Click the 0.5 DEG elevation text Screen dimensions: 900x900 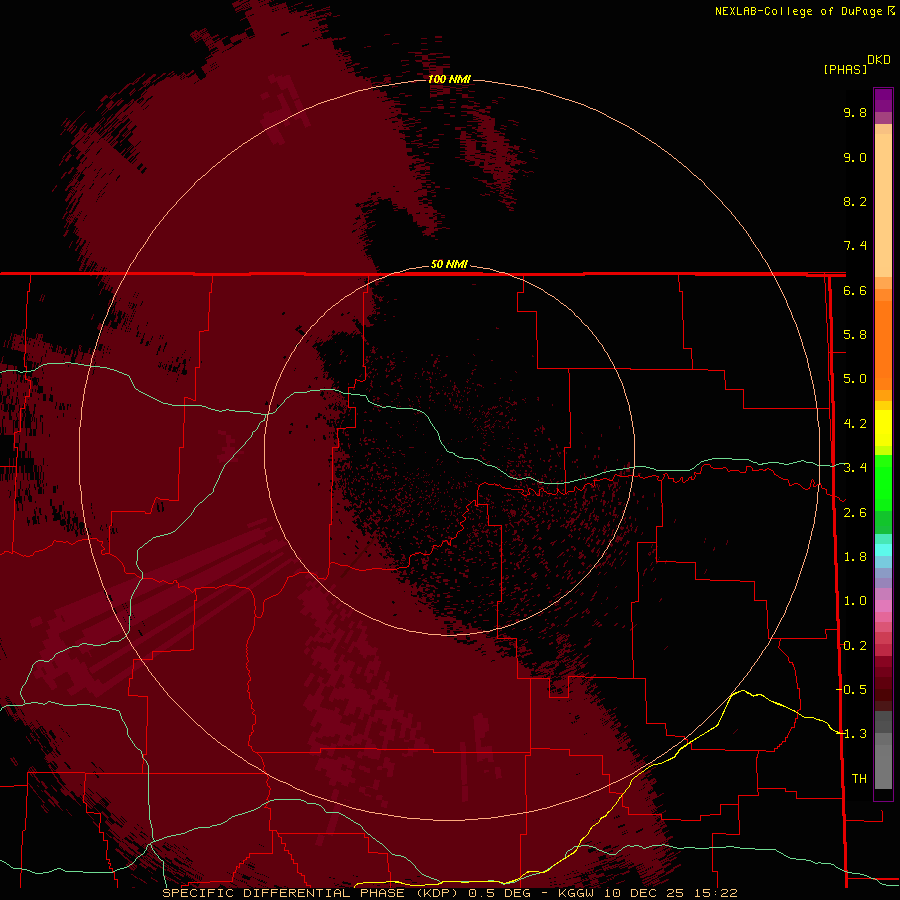point(499,893)
